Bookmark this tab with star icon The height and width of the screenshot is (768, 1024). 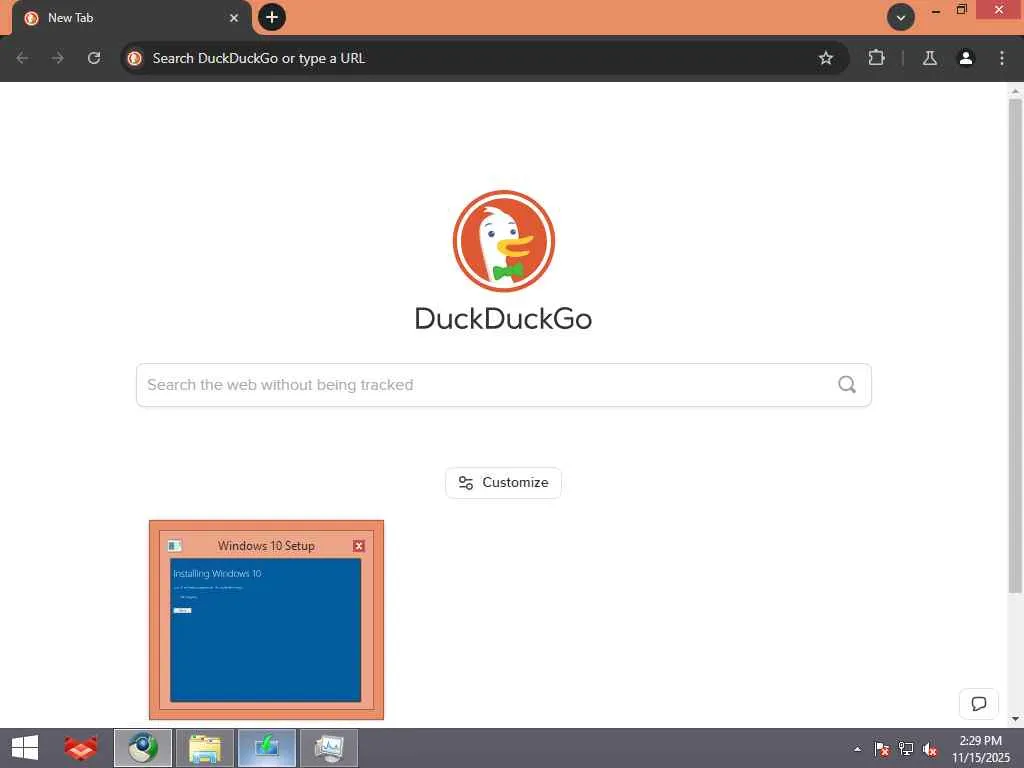(x=825, y=58)
